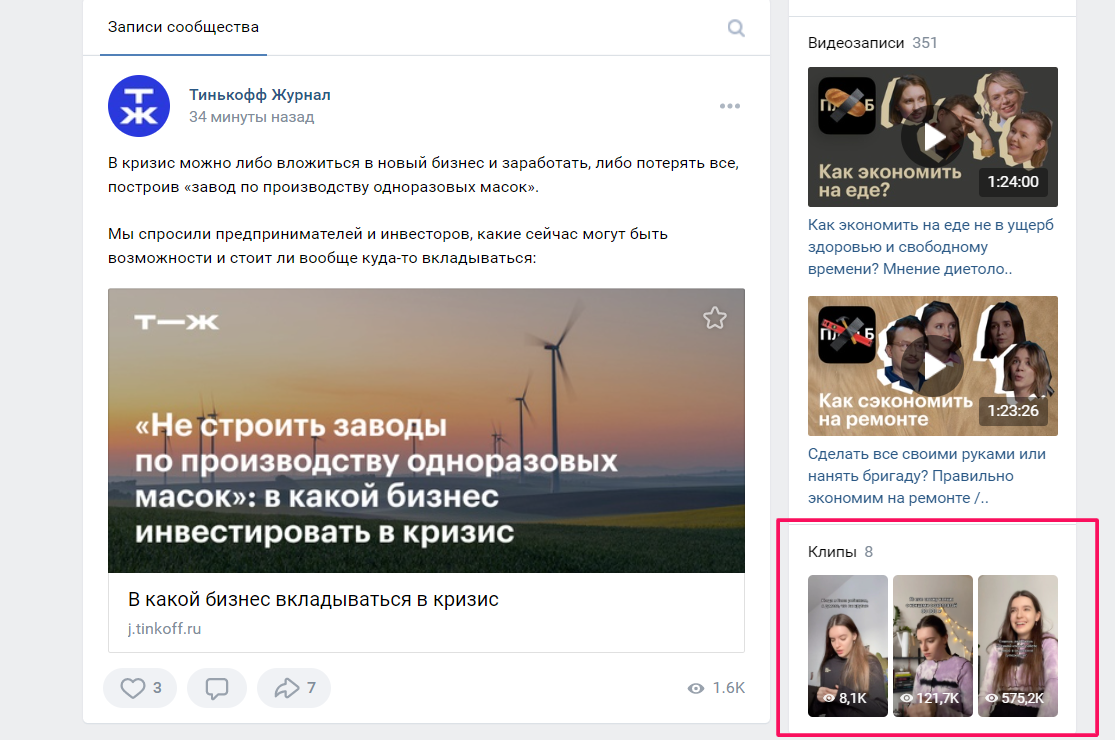Viewport: 1115px width, 740px height.
Task: Select the 'Записи сообщества' tab
Action: point(183,27)
